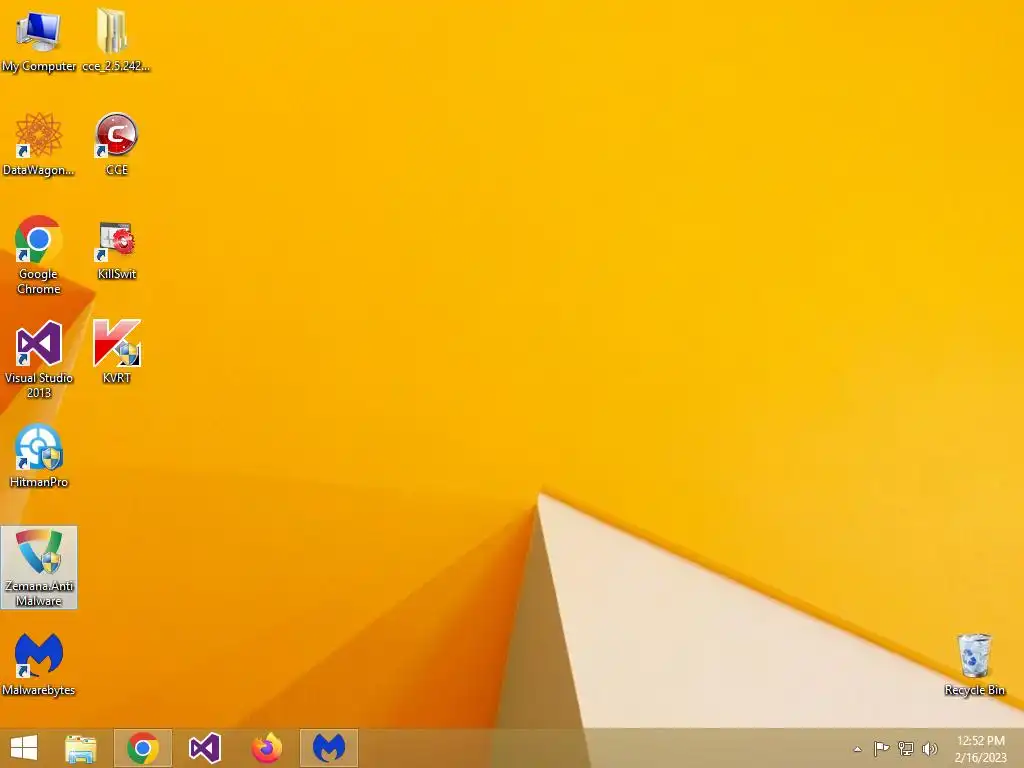Select the CCE desktop shortcut
Viewport: 1024px width, 768px height.
pos(116,144)
